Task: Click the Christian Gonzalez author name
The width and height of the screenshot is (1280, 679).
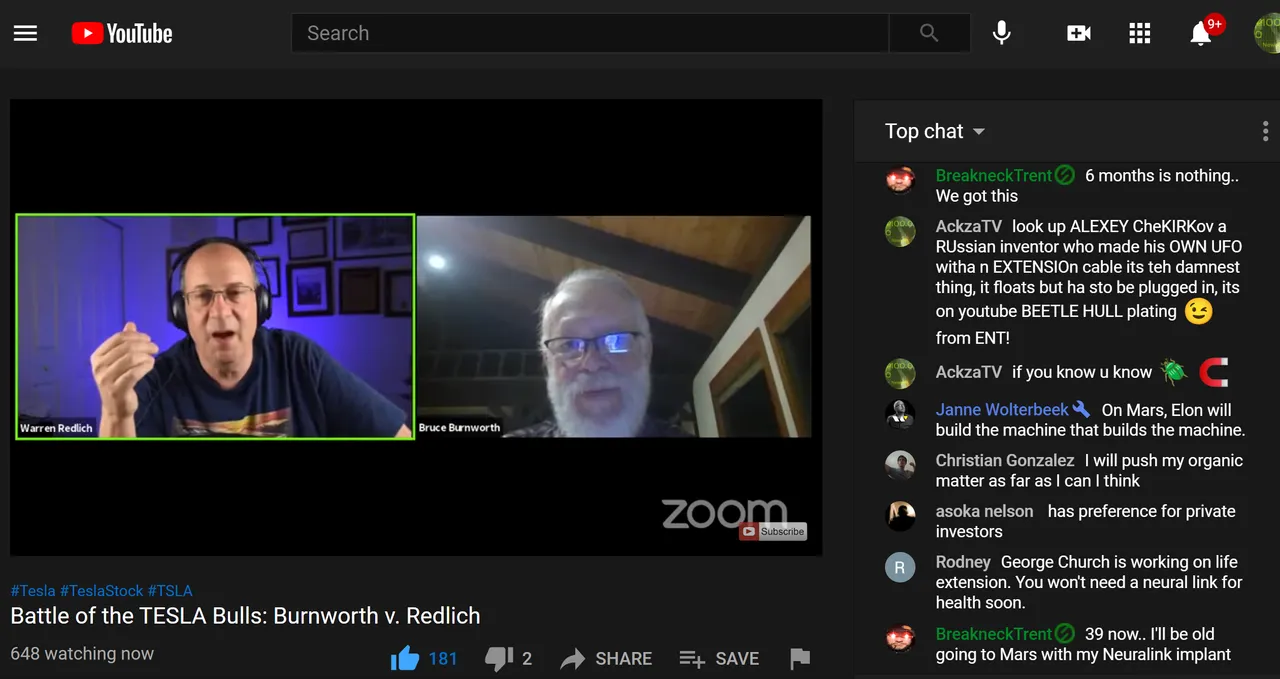Action: pos(1005,460)
